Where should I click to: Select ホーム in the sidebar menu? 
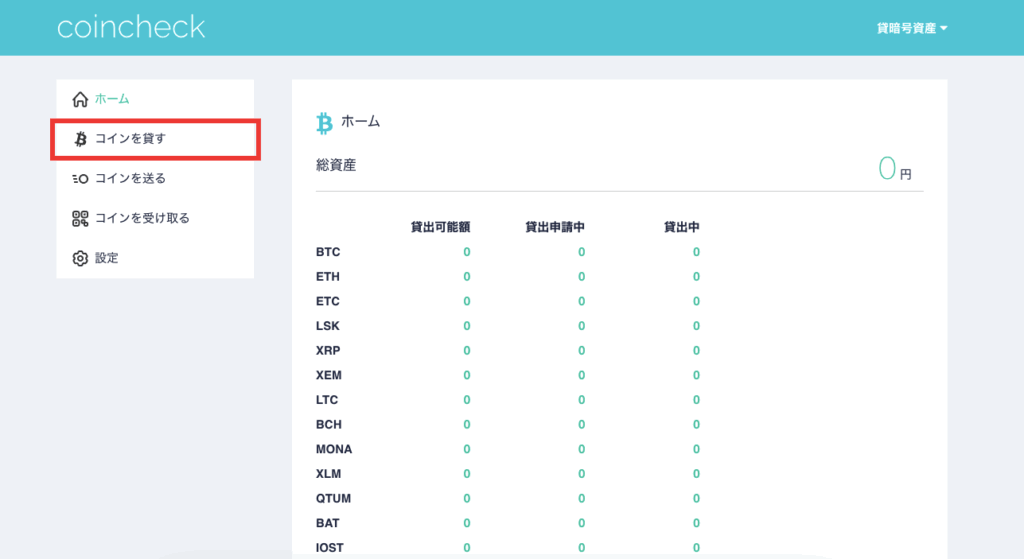(x=112, y=99)
